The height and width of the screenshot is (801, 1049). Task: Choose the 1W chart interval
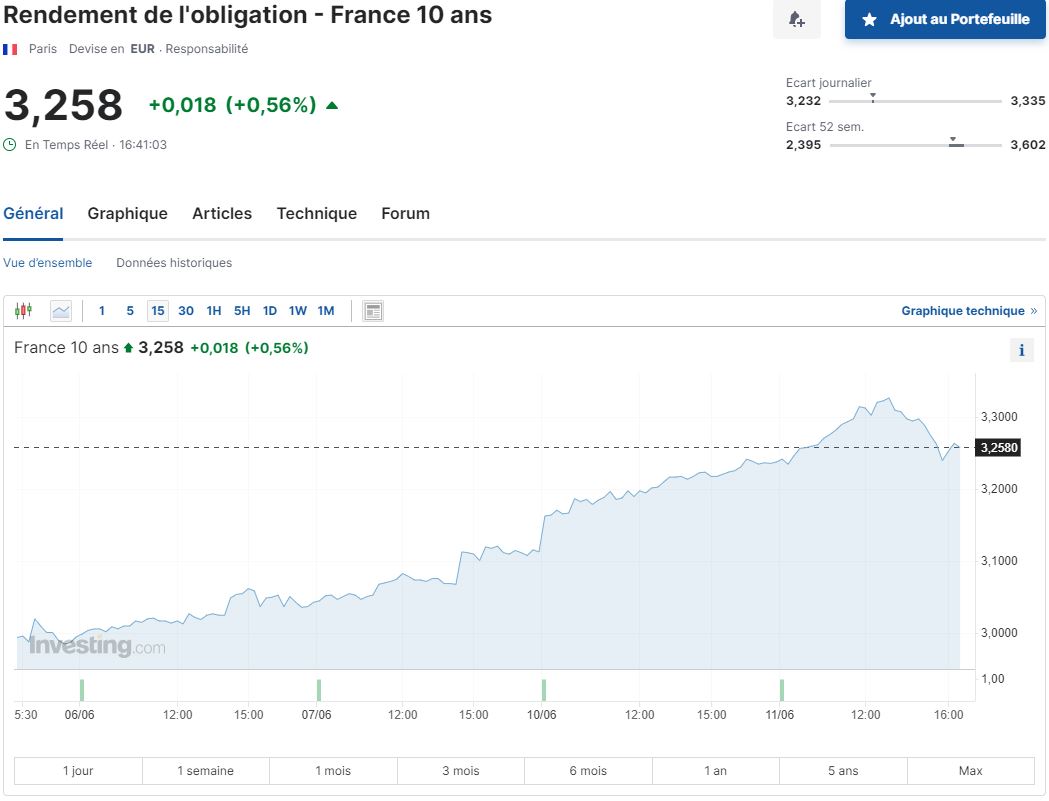[297, 311]
